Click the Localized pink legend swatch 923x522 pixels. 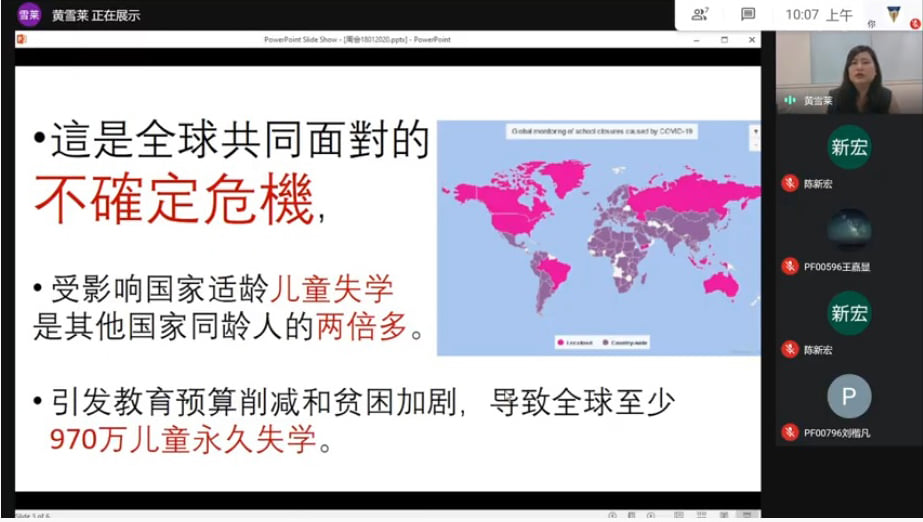point(560,343)
